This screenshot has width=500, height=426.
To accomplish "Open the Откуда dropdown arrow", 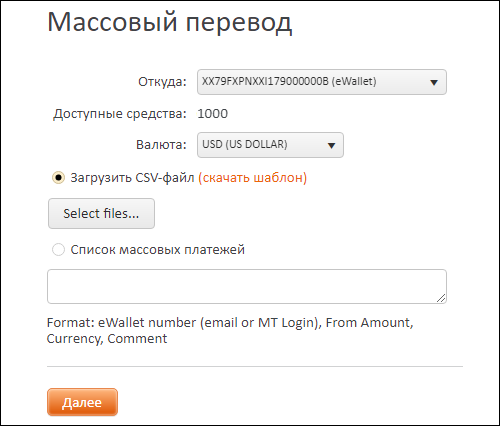I will pos(434,82).
